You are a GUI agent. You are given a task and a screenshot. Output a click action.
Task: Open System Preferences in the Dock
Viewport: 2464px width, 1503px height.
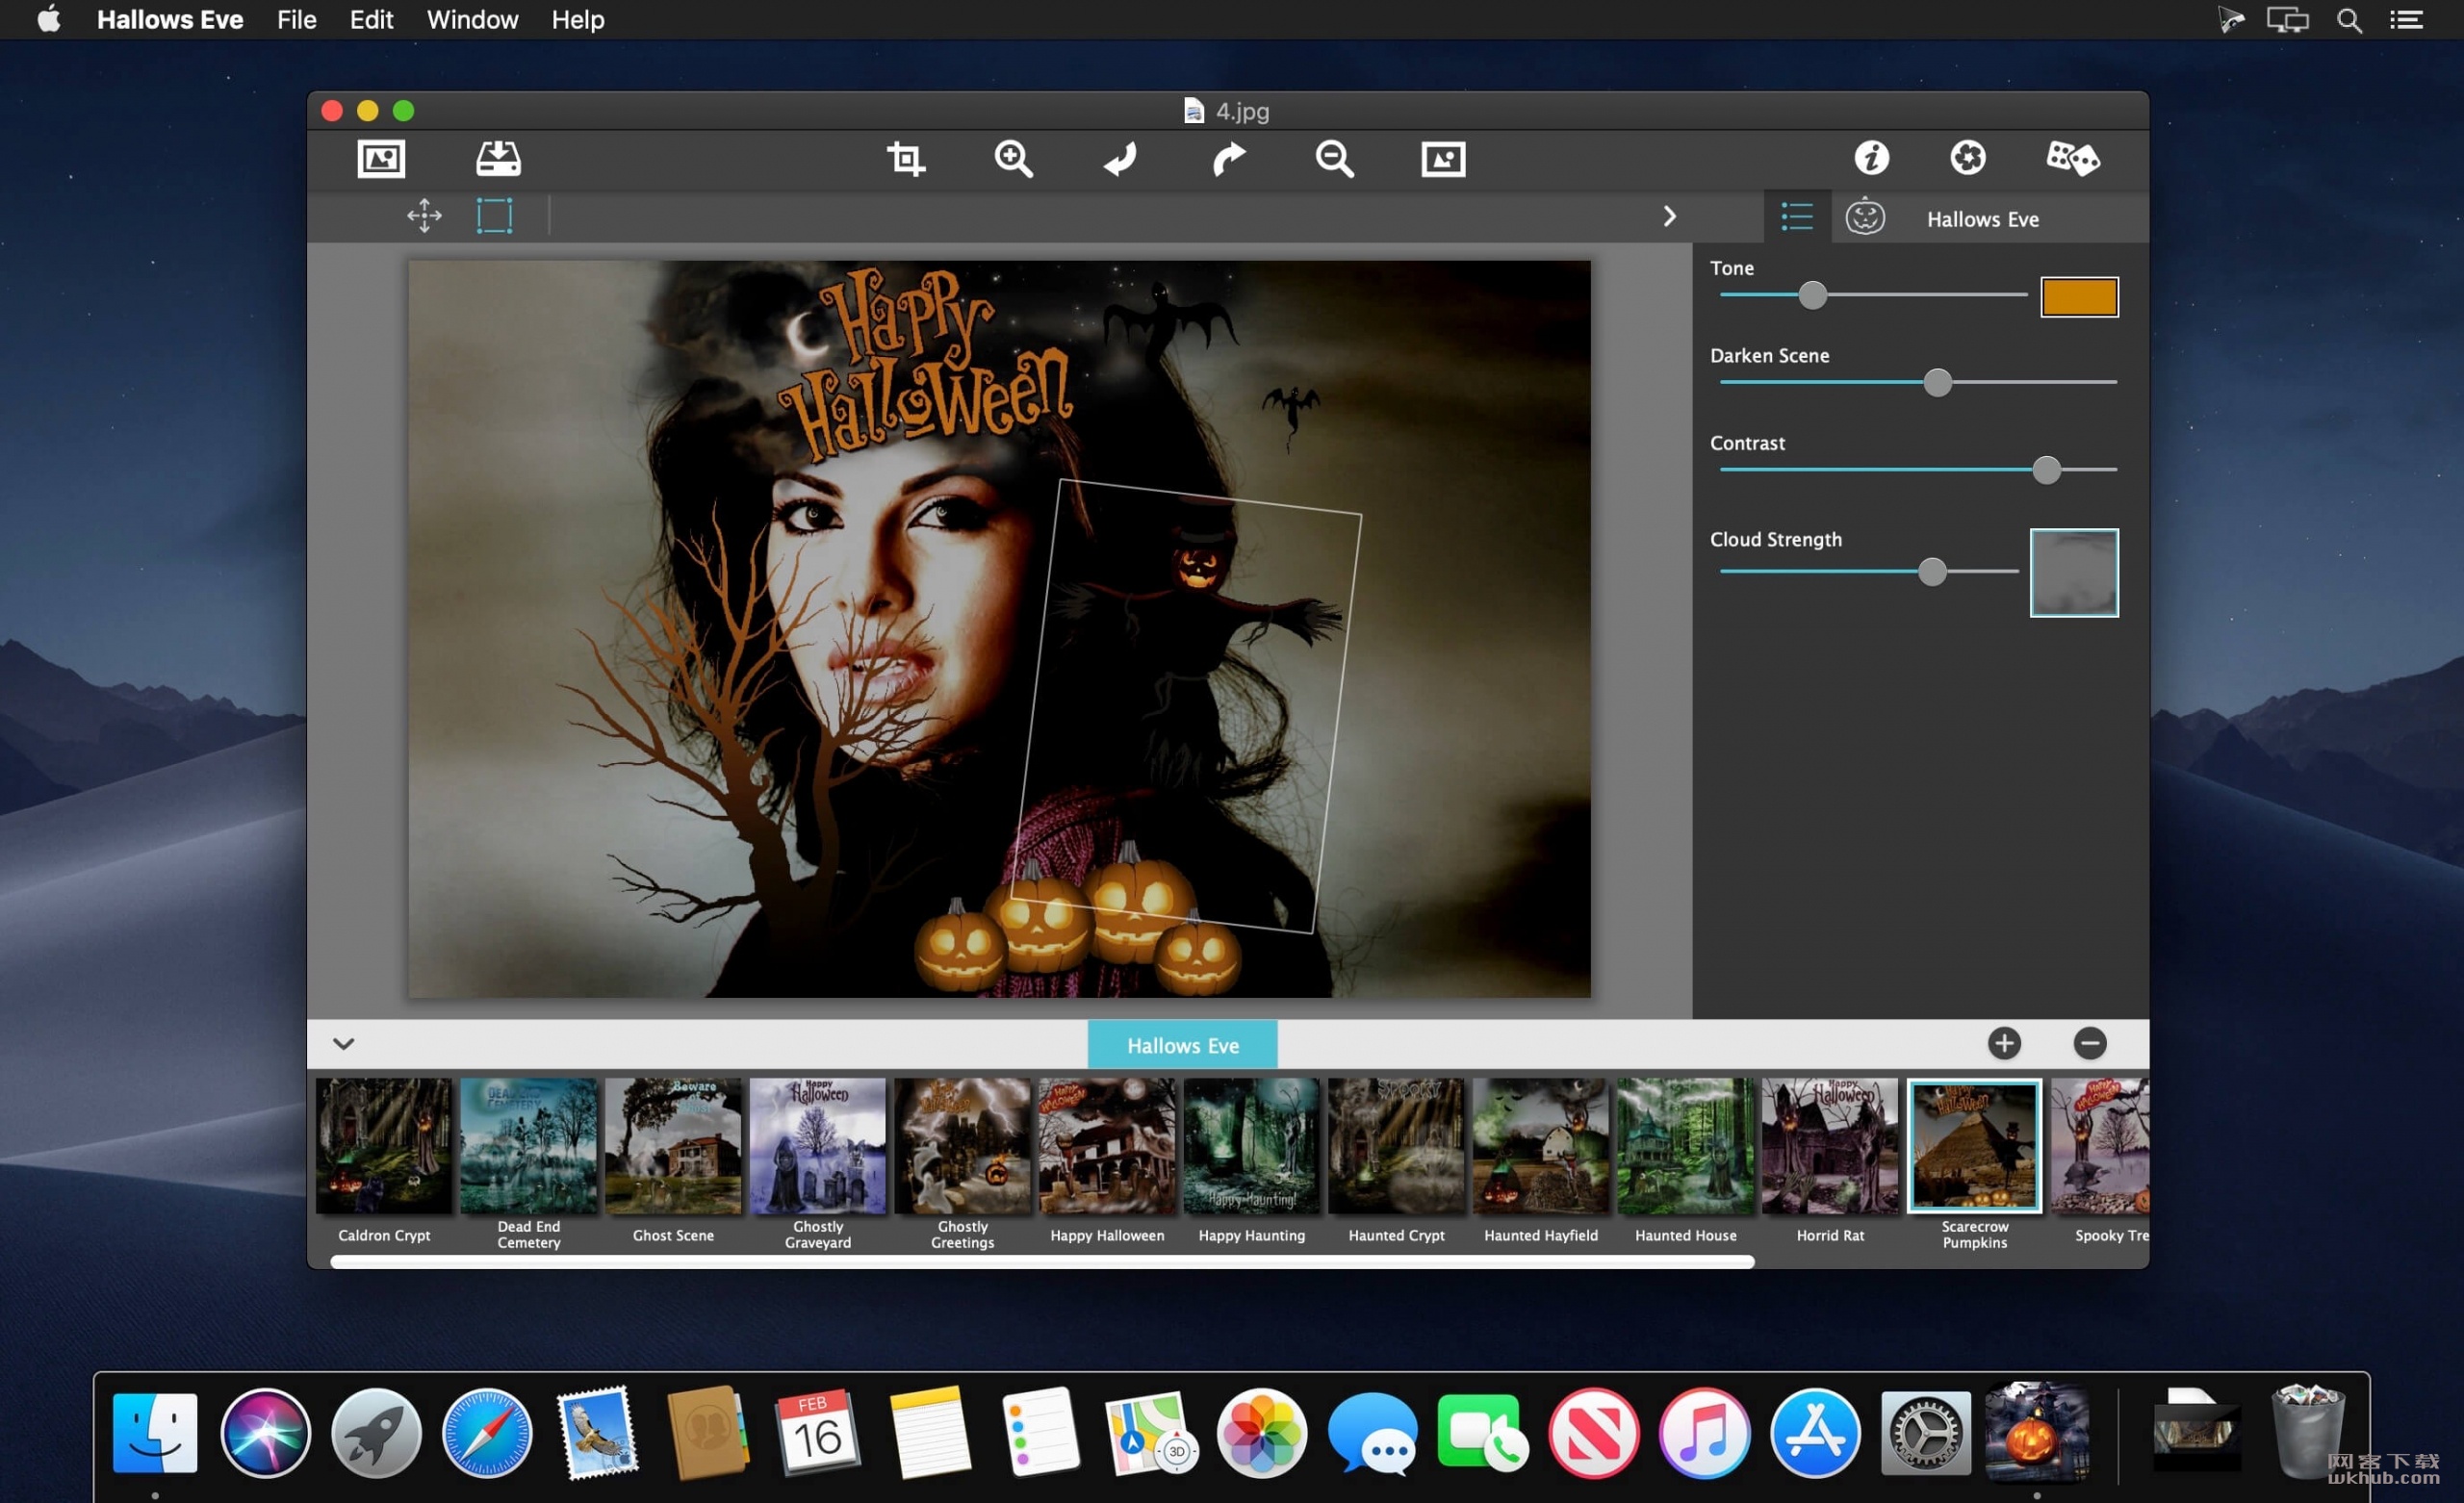coord(1925,1432)
